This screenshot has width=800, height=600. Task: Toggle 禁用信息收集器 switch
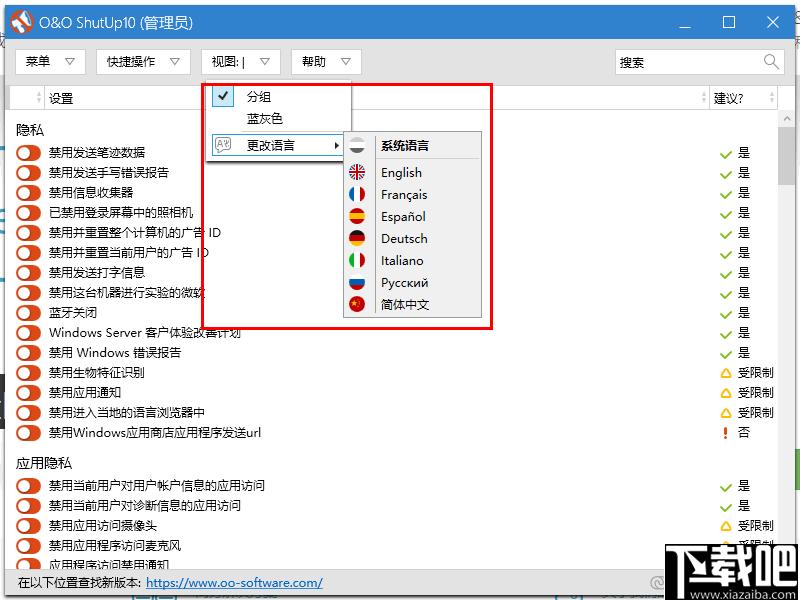point(28,192)
